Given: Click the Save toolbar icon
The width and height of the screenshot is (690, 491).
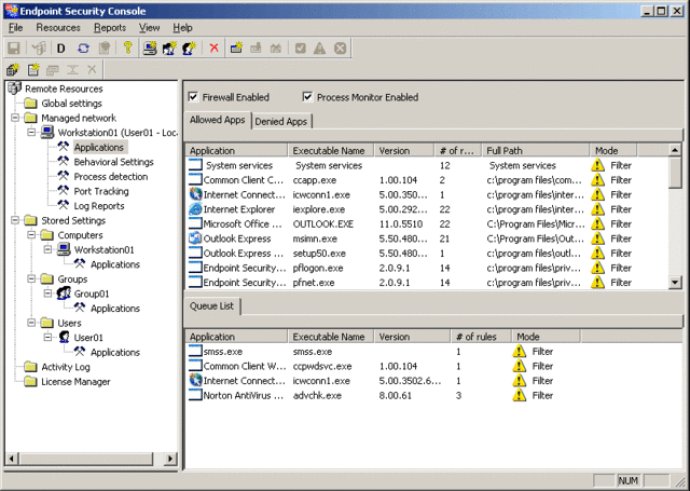Looking at the screenshot, I should [14, 48].
